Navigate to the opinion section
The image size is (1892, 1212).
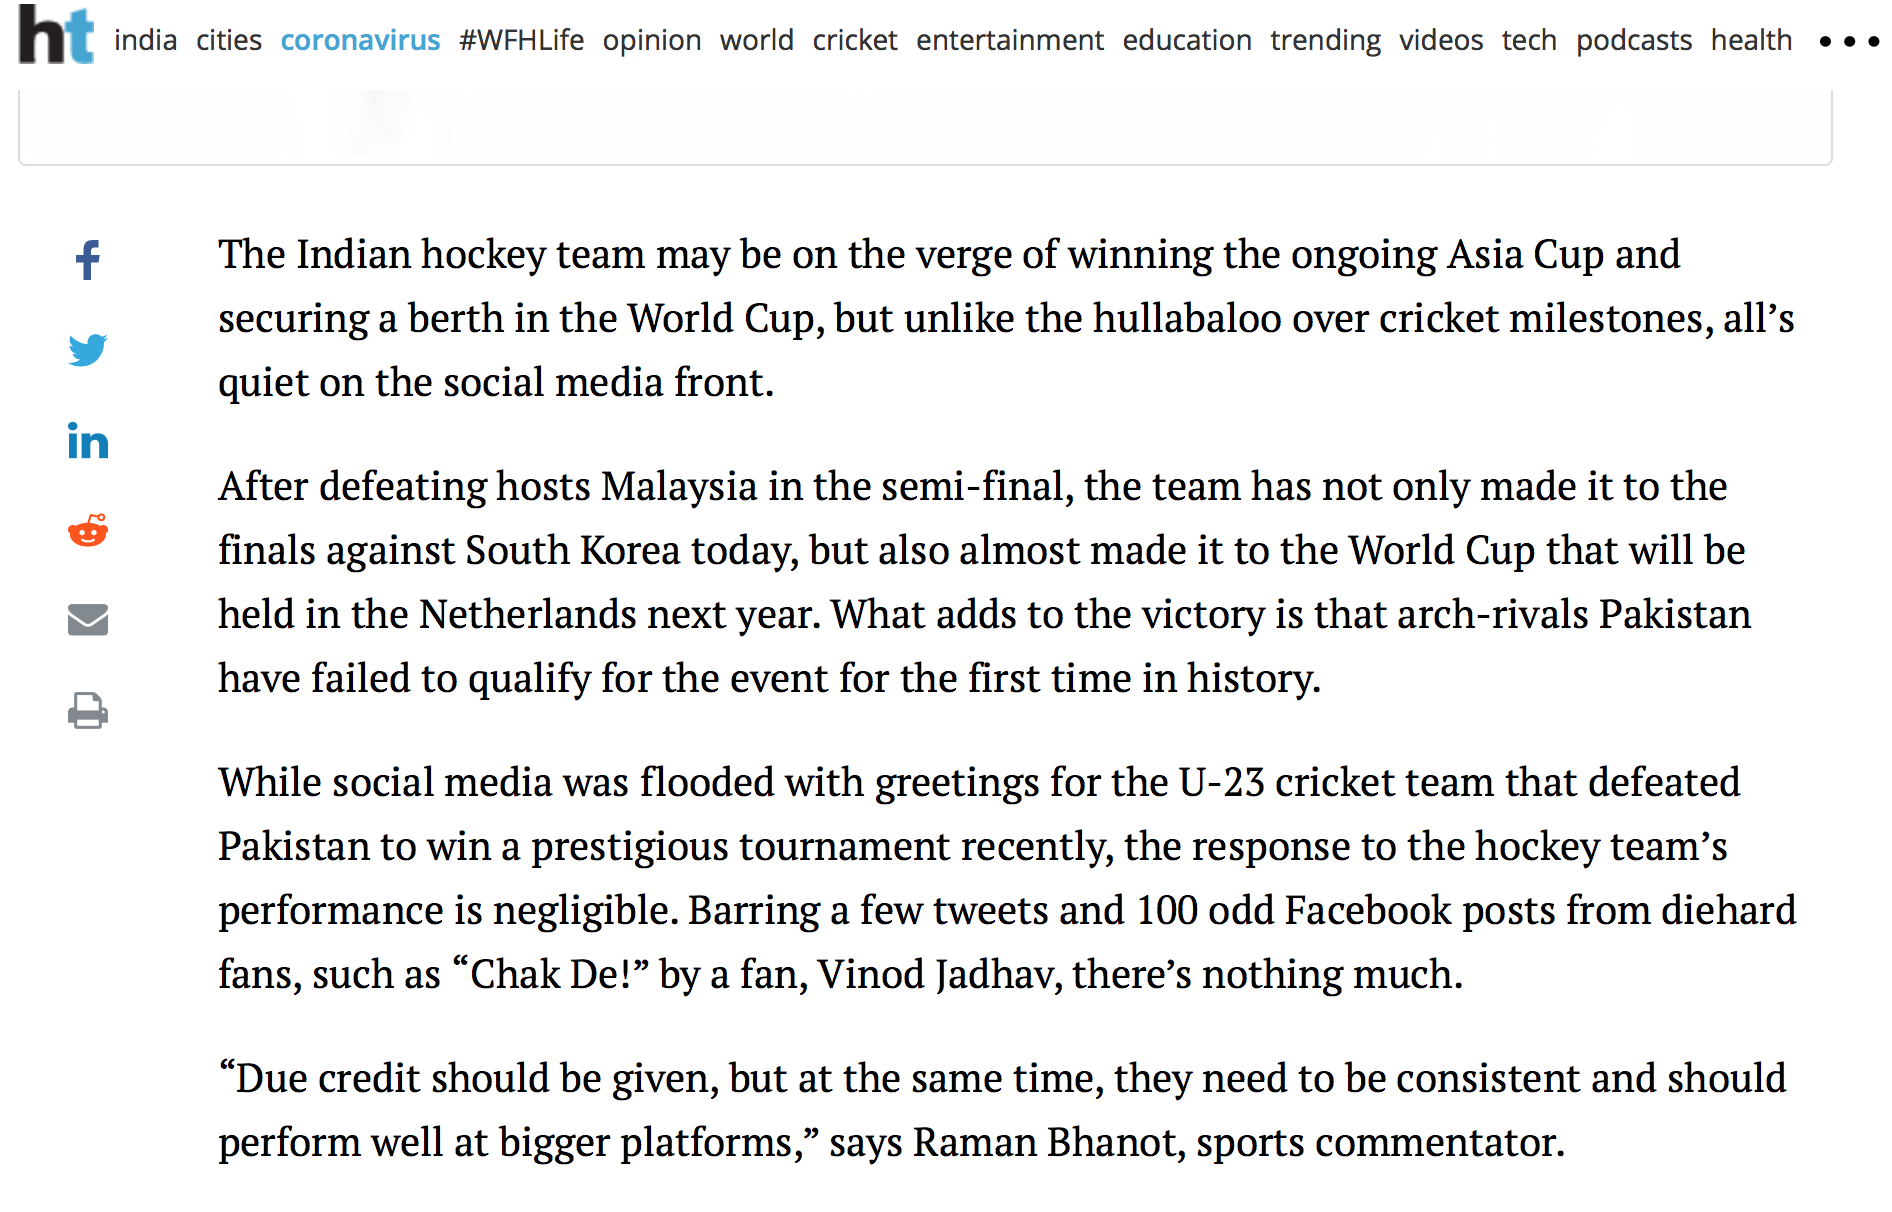coord(652,40)
